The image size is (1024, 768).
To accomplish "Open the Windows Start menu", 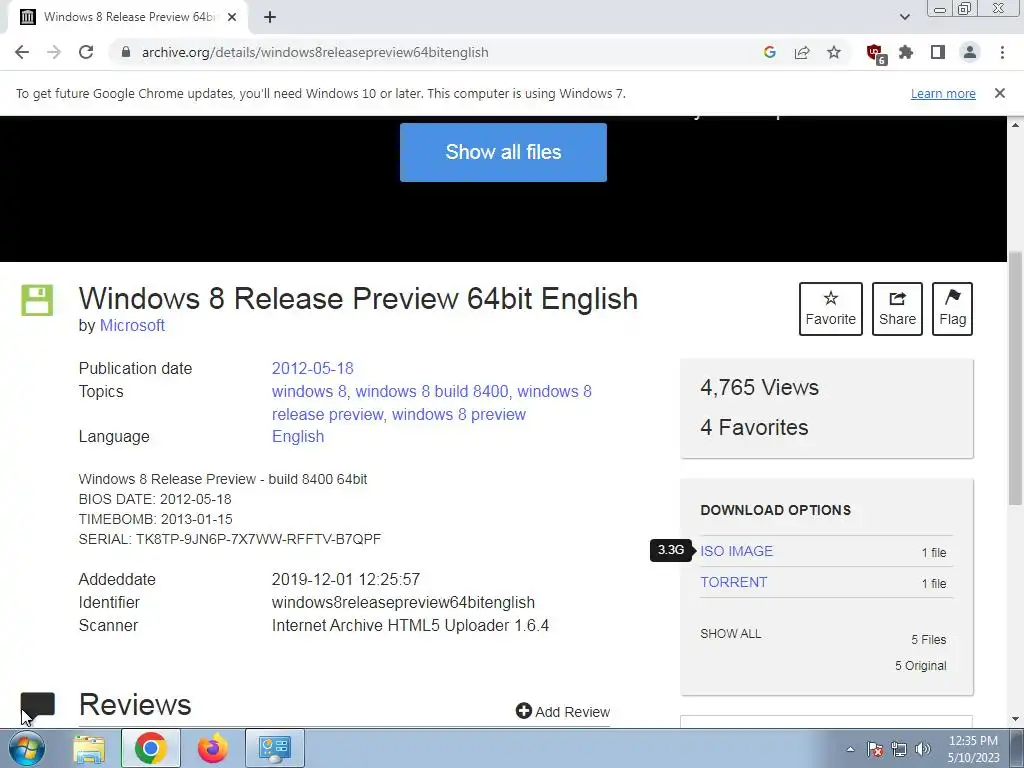I will point(27,748).
